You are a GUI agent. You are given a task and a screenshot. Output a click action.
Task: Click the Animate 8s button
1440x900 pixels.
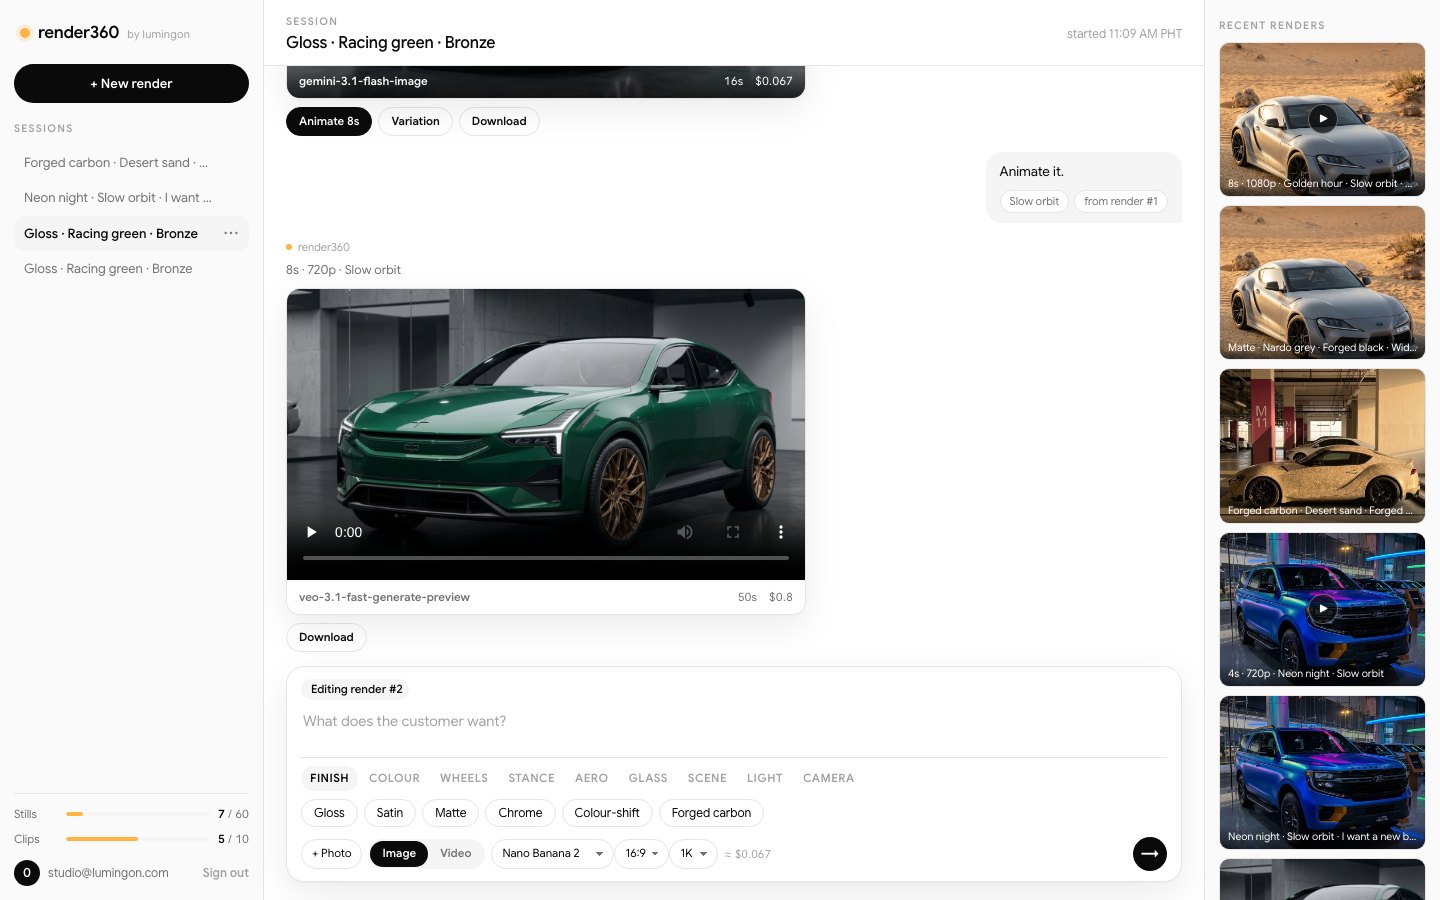(329, 121)
